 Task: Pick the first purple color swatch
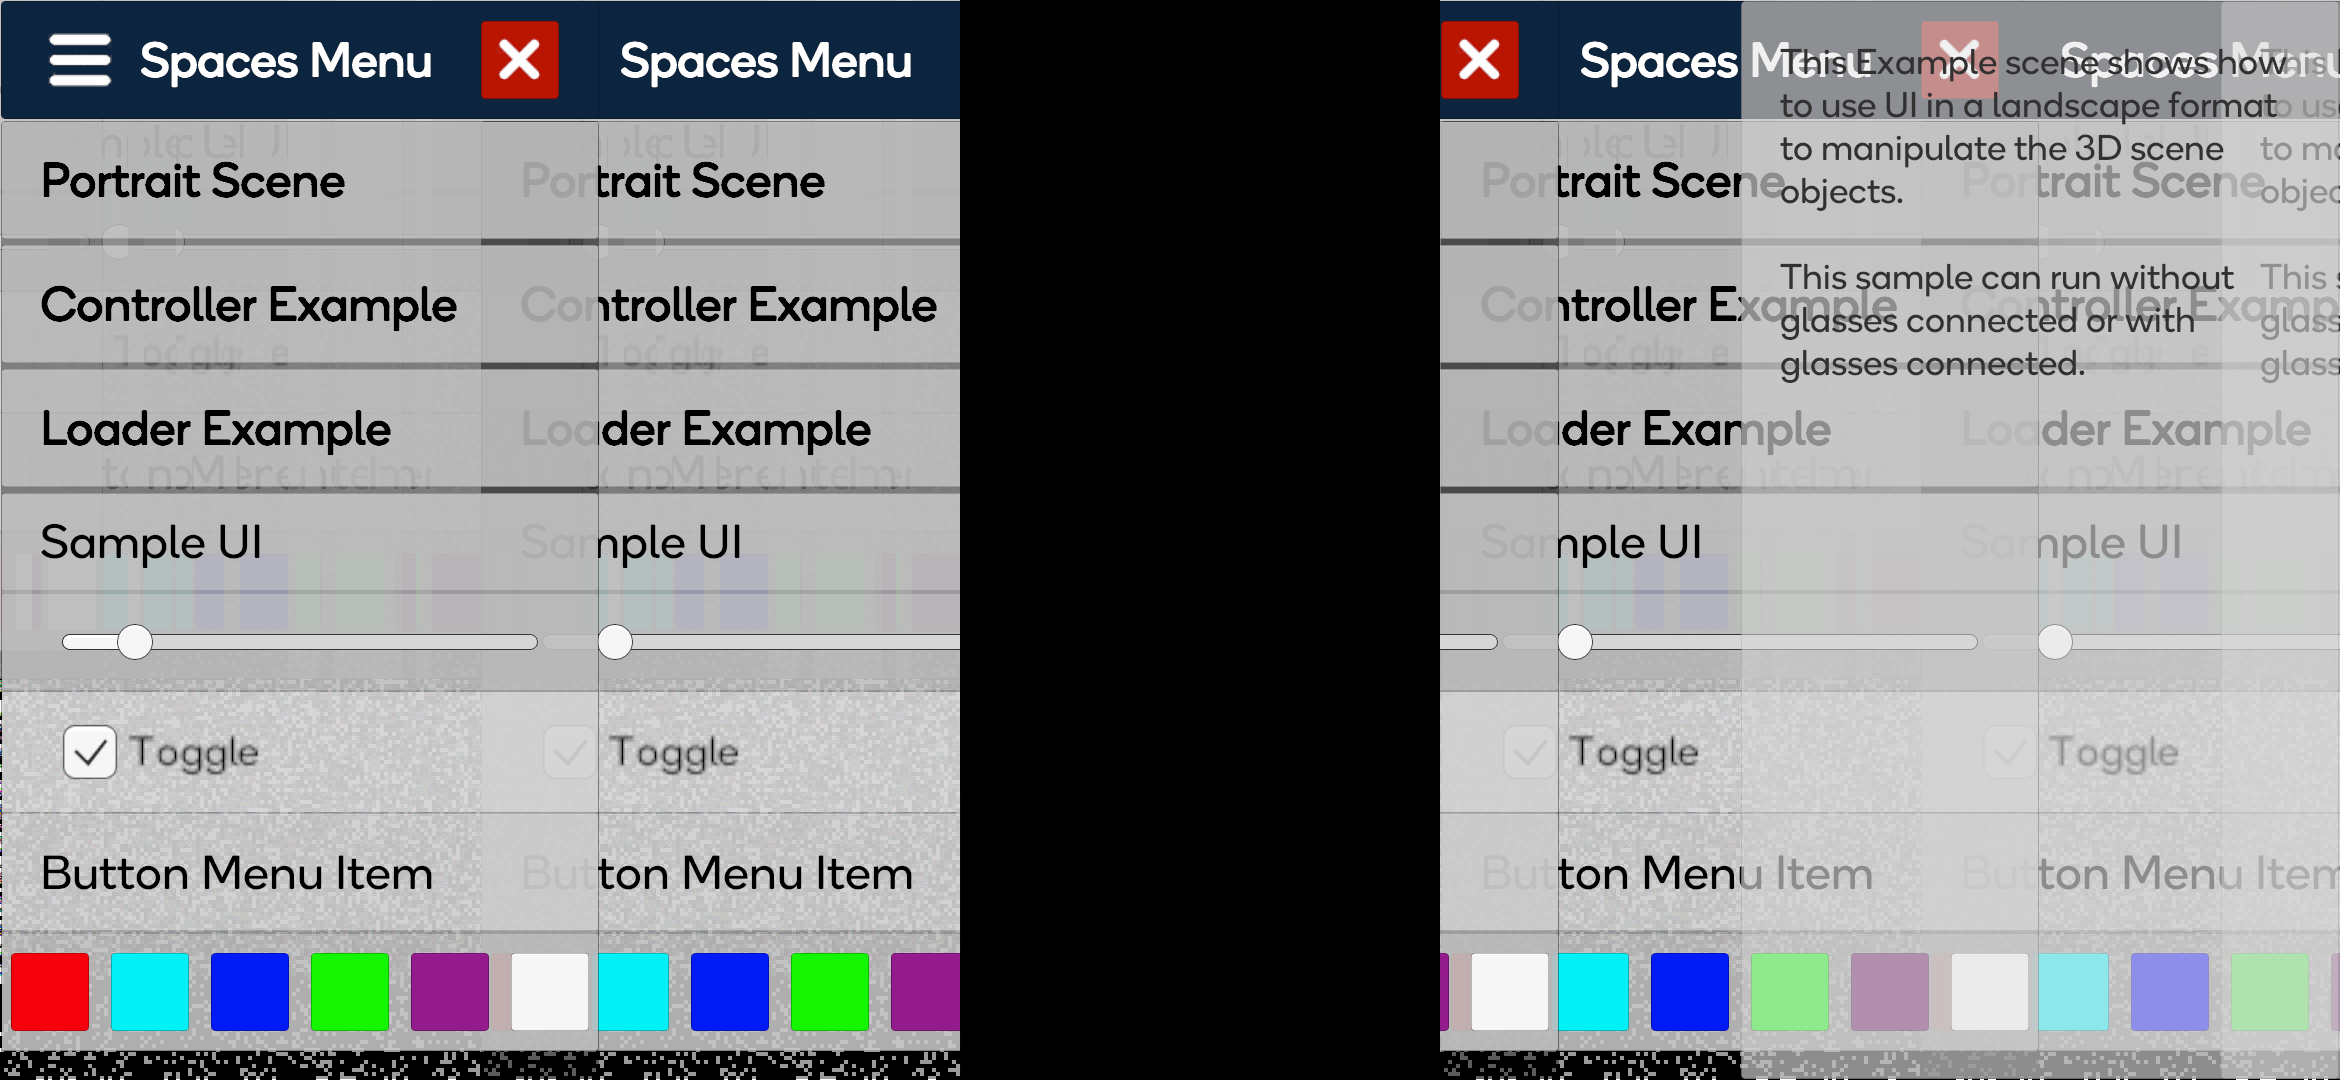click(x=450, y=992)
